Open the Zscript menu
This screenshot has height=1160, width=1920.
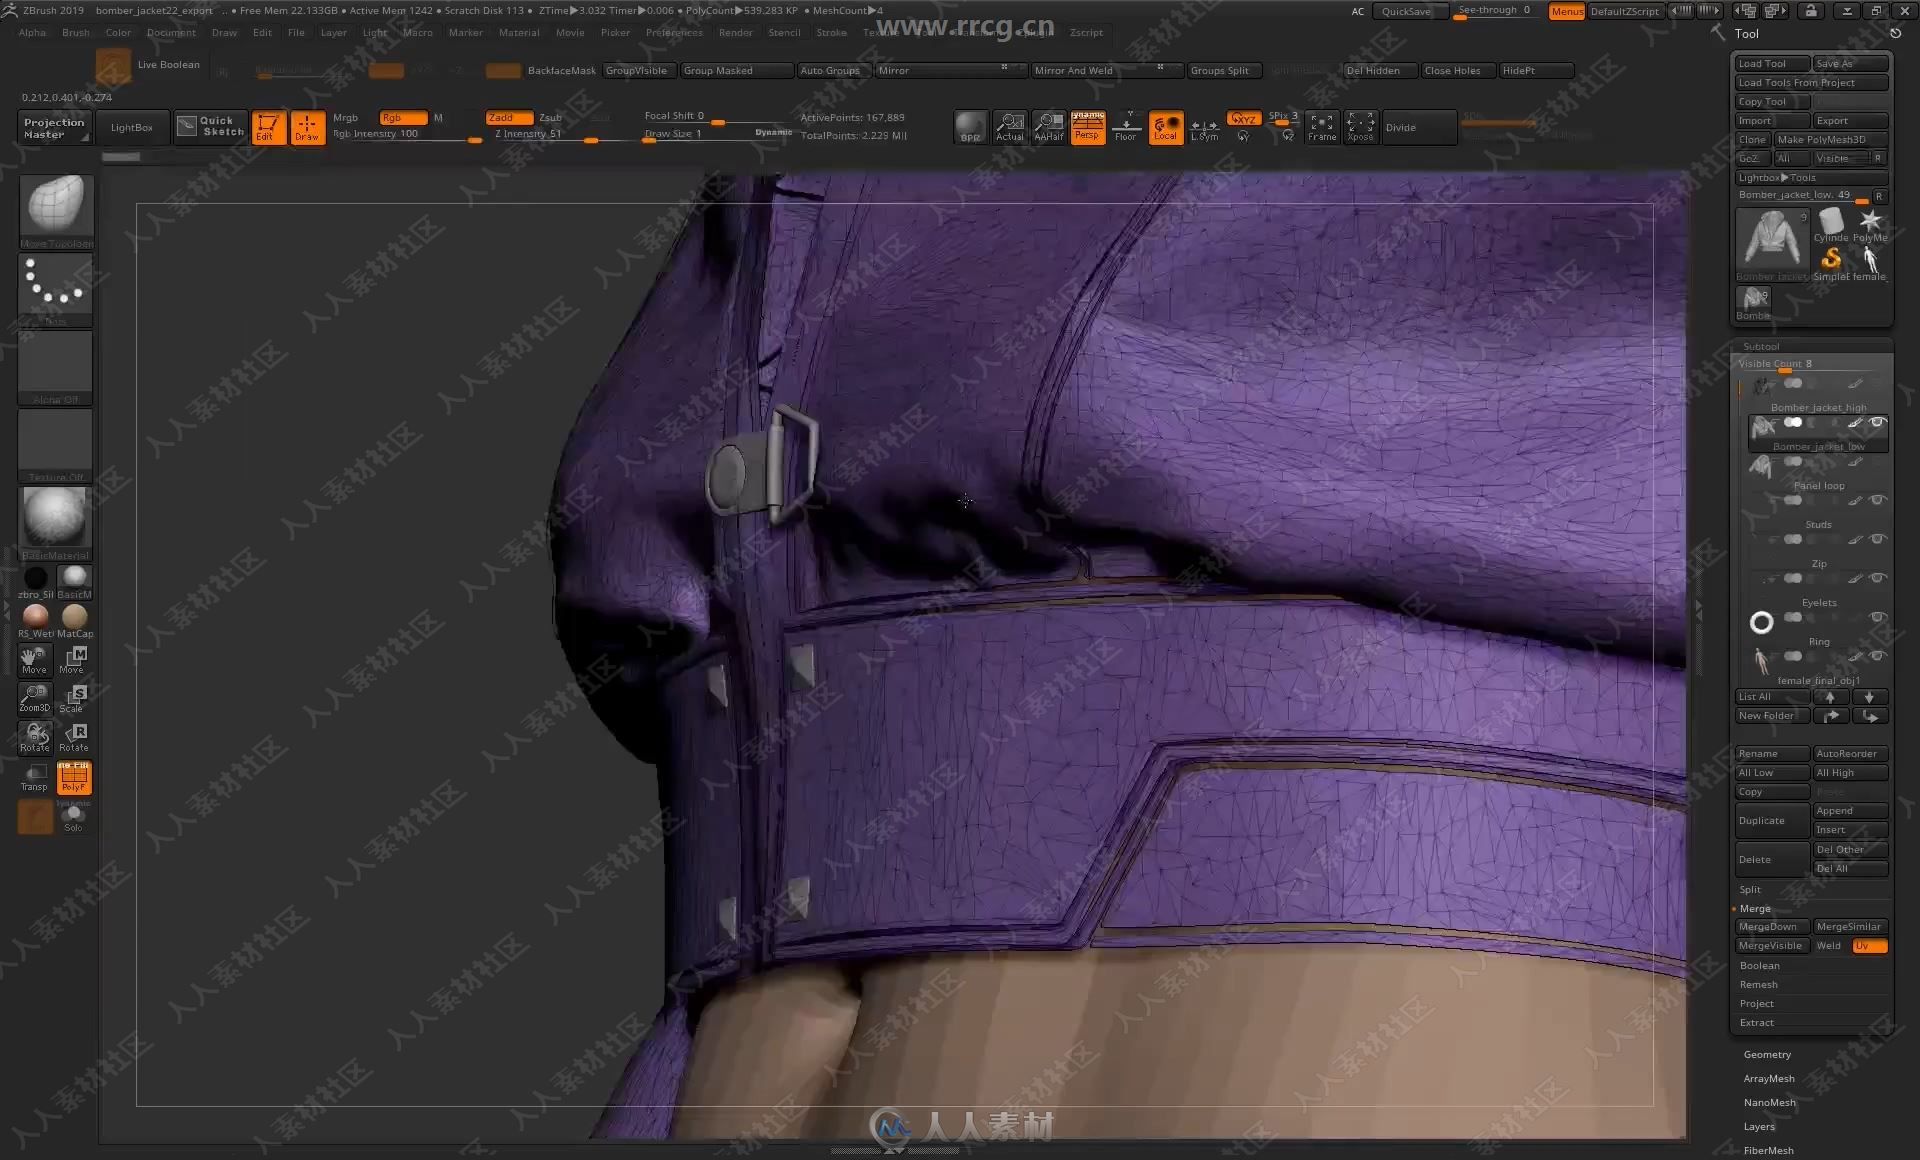click(1086, 32)
